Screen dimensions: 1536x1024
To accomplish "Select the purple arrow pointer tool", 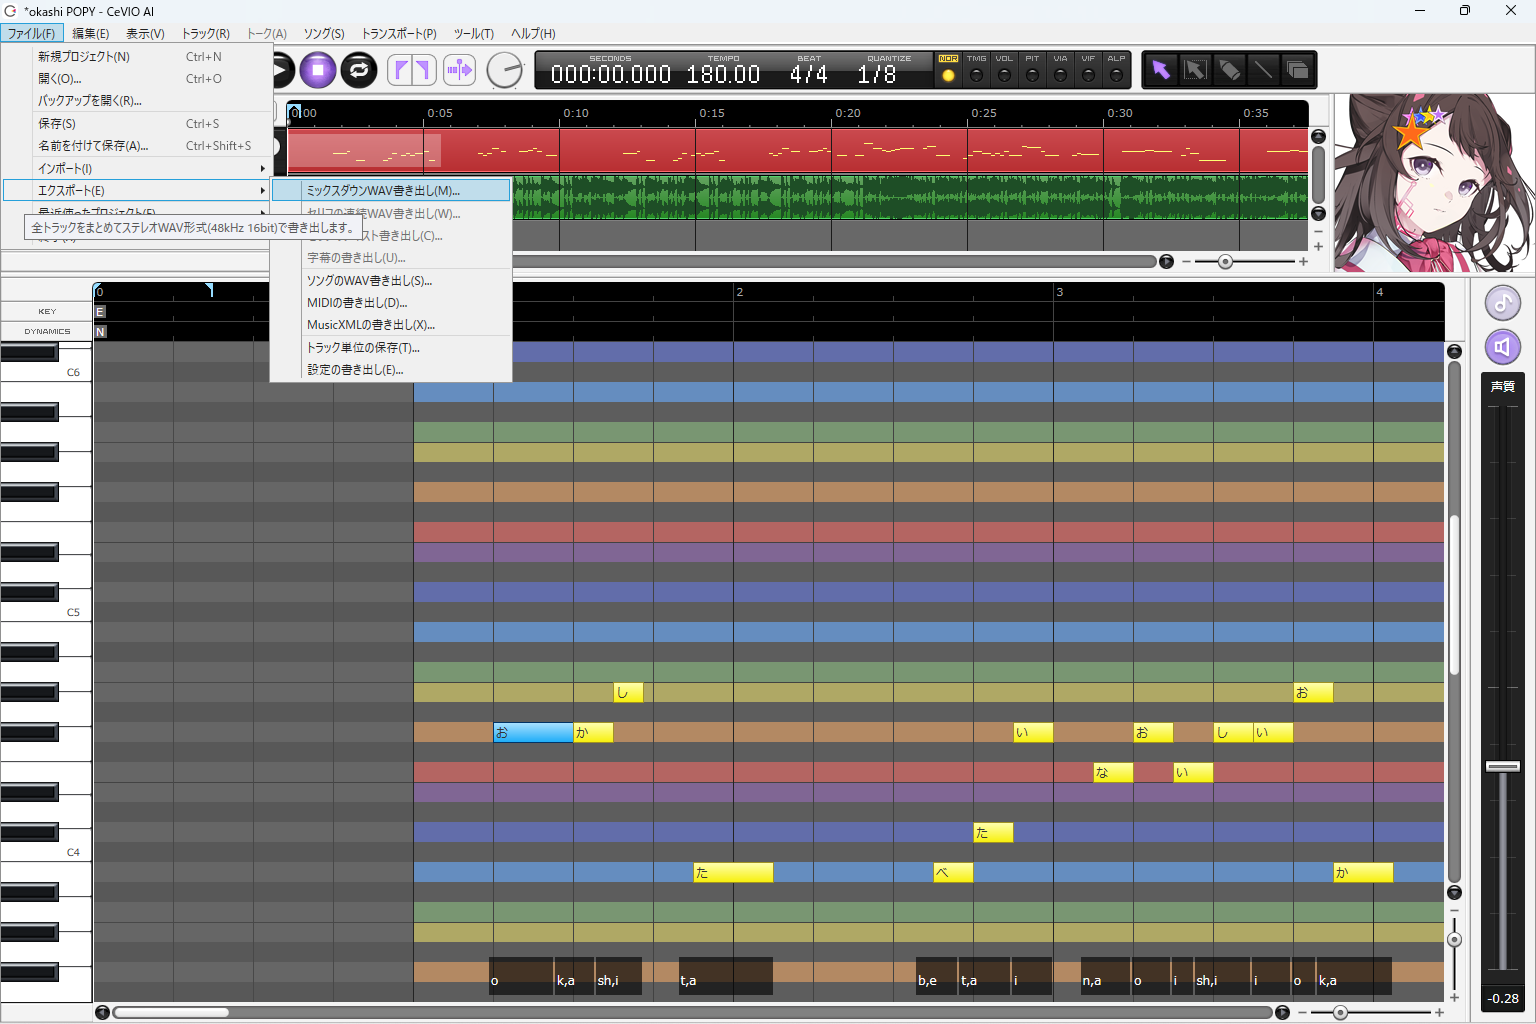I will [x=1160, y=70].
